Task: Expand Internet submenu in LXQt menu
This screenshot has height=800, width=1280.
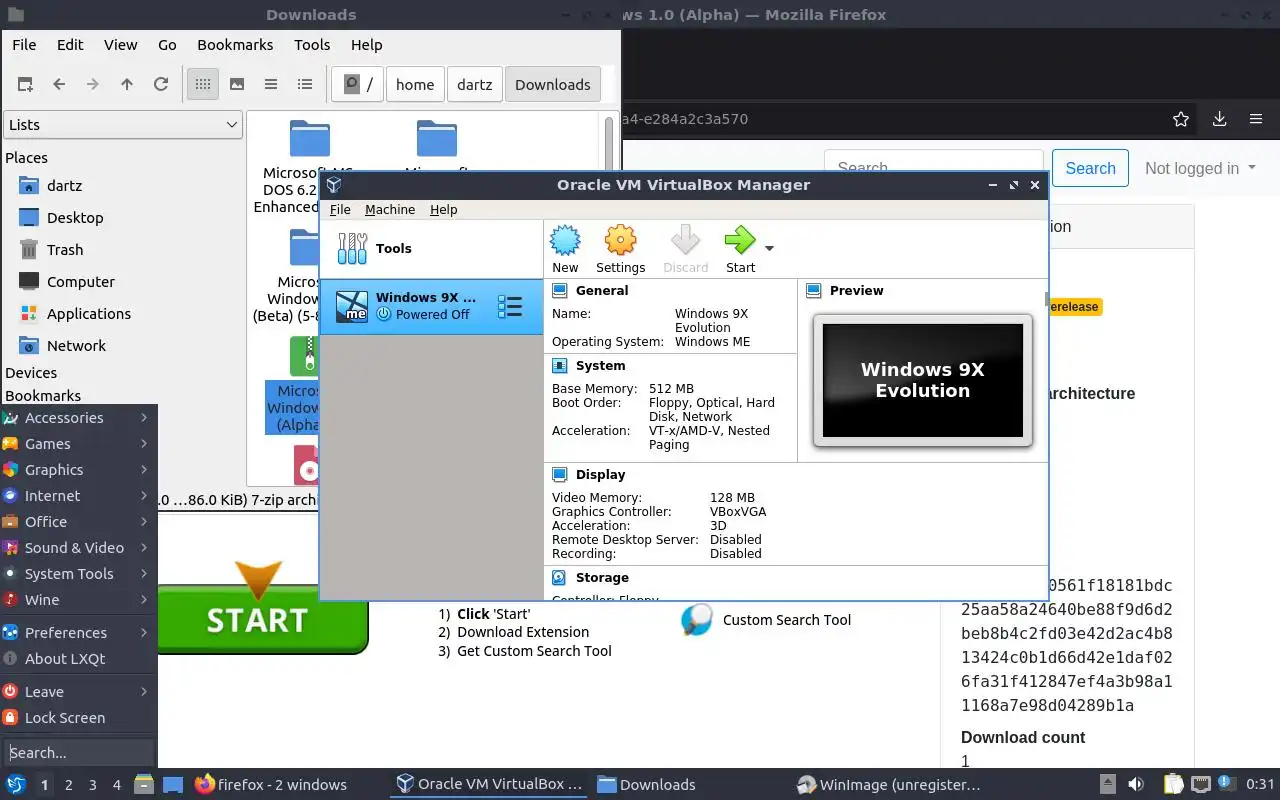Action: 78,496
